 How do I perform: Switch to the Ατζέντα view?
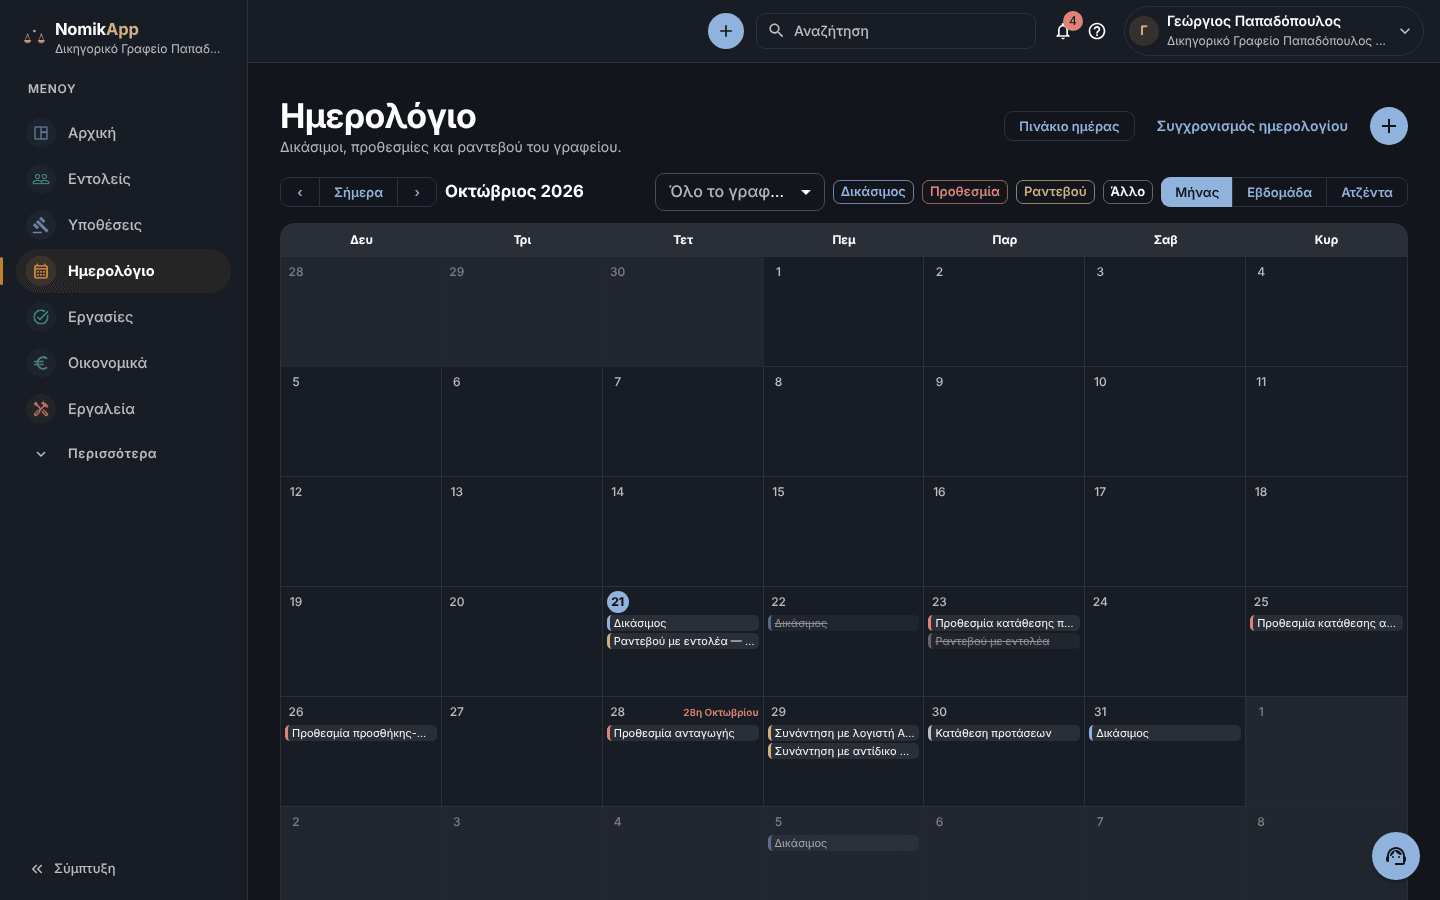pyautogui.click(x=1367, y=192)
